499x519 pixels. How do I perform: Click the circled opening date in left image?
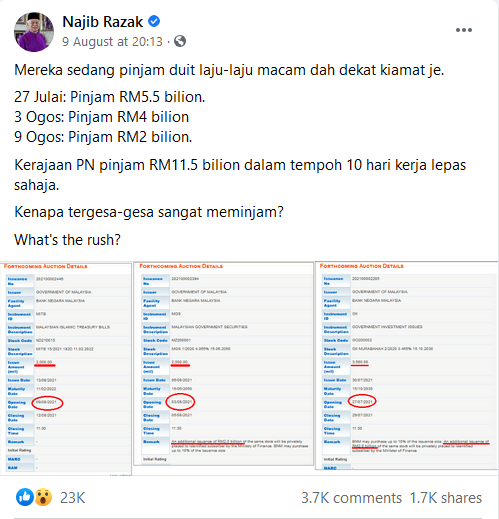(x=47, y=403)
